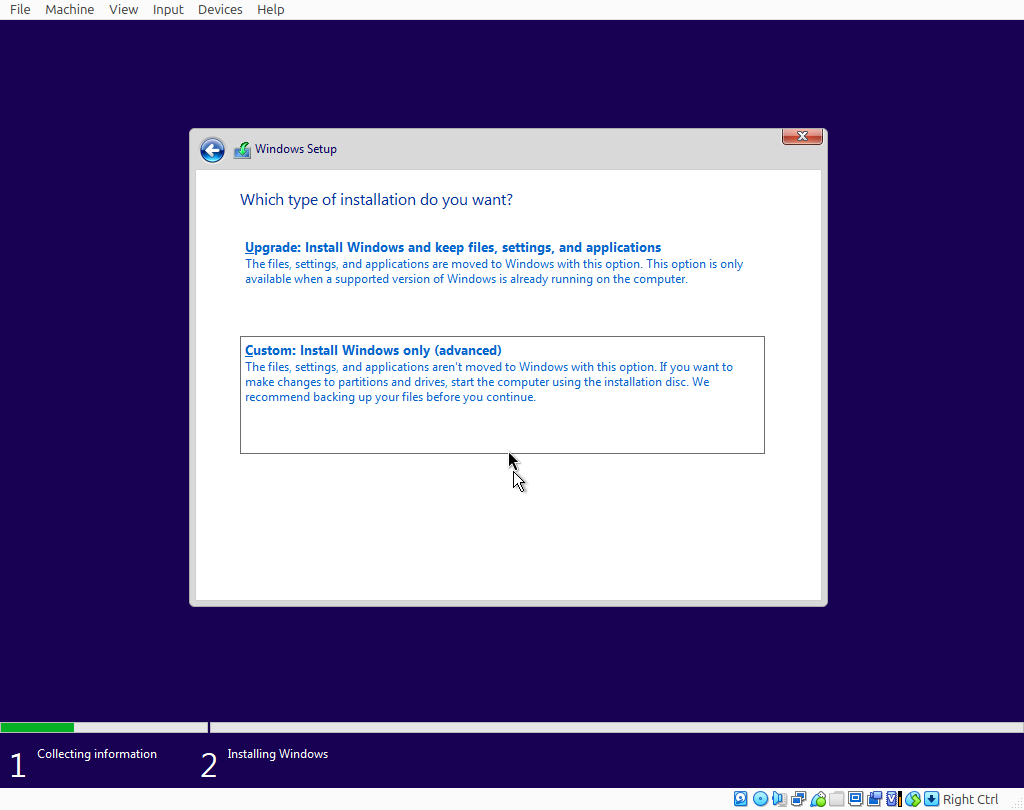Click the shared folders status icon

(x=837, y=799)
